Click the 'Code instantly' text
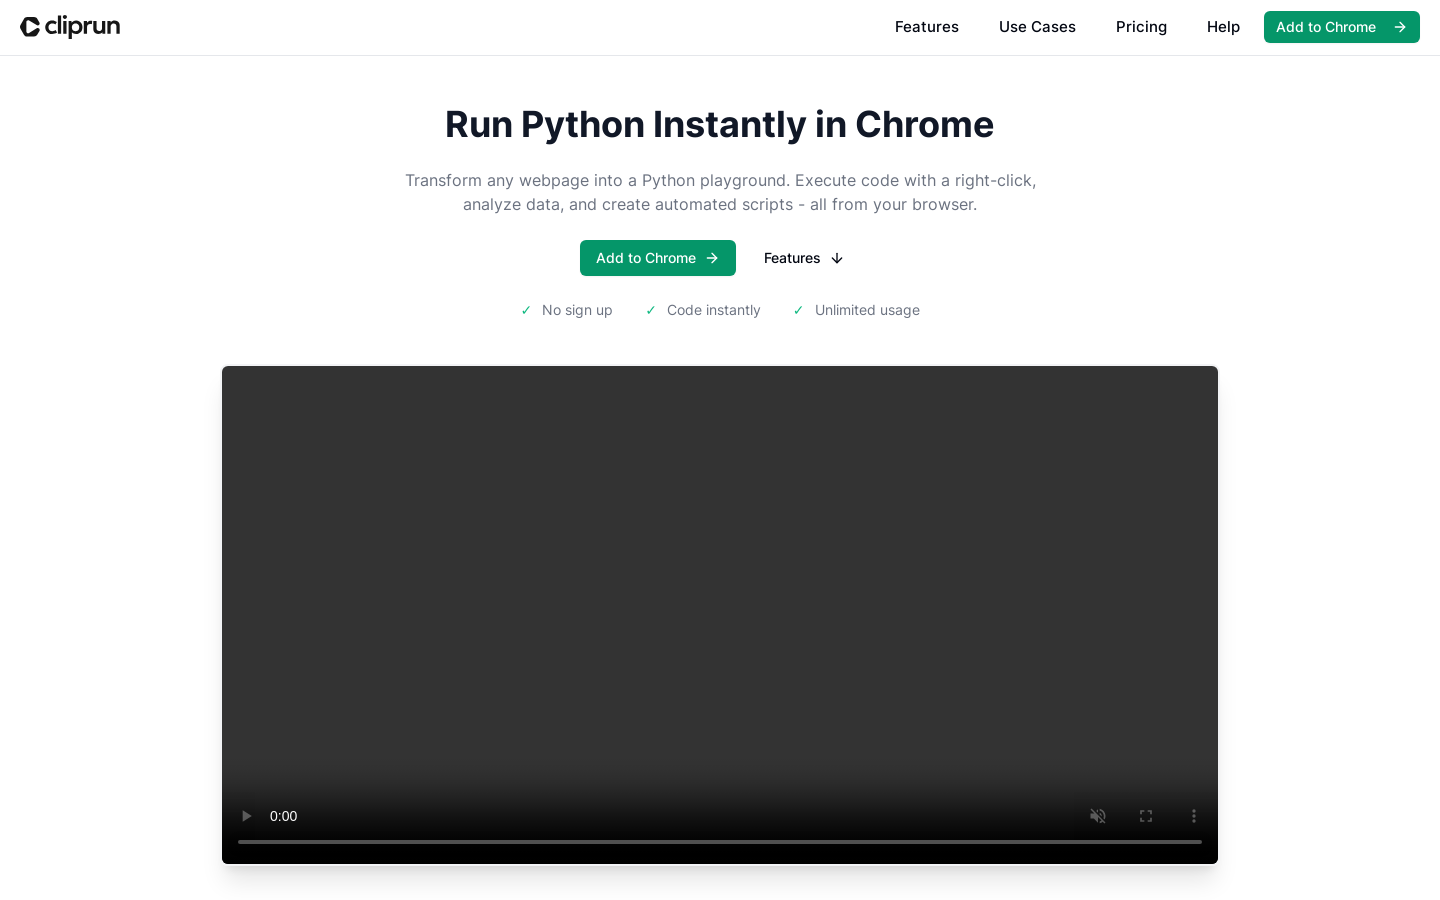Screen dimensions: 1440x900 point(713,310)
